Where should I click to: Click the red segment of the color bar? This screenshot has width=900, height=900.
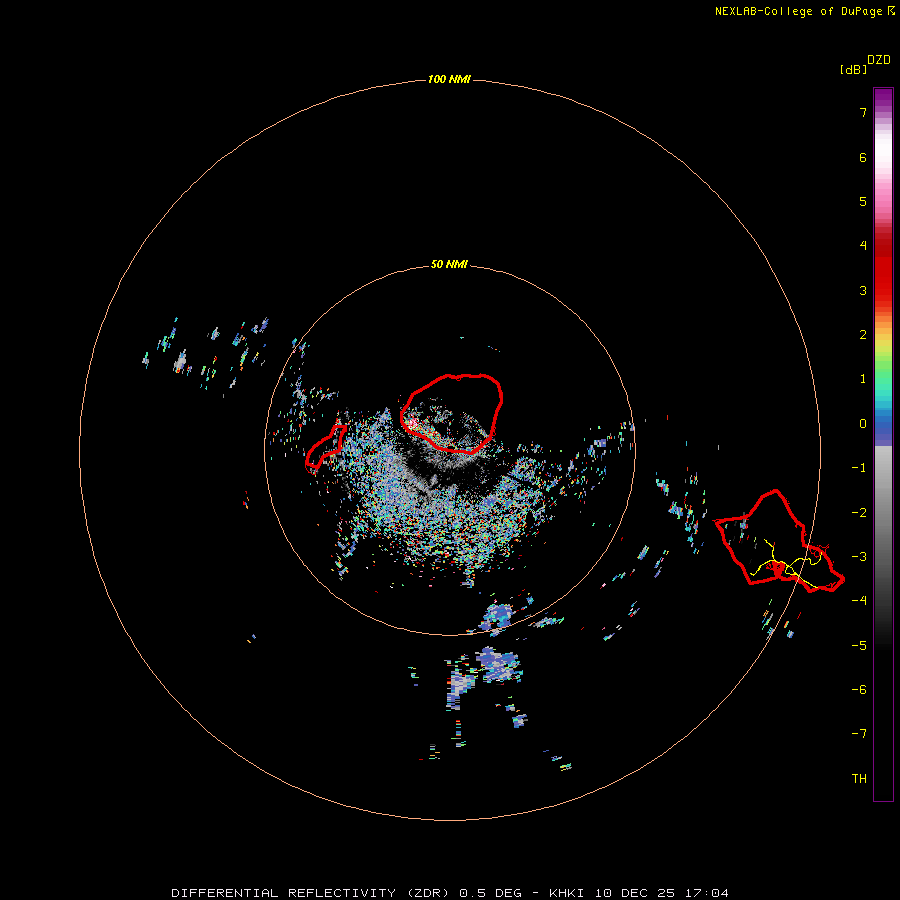click(883, 270)
